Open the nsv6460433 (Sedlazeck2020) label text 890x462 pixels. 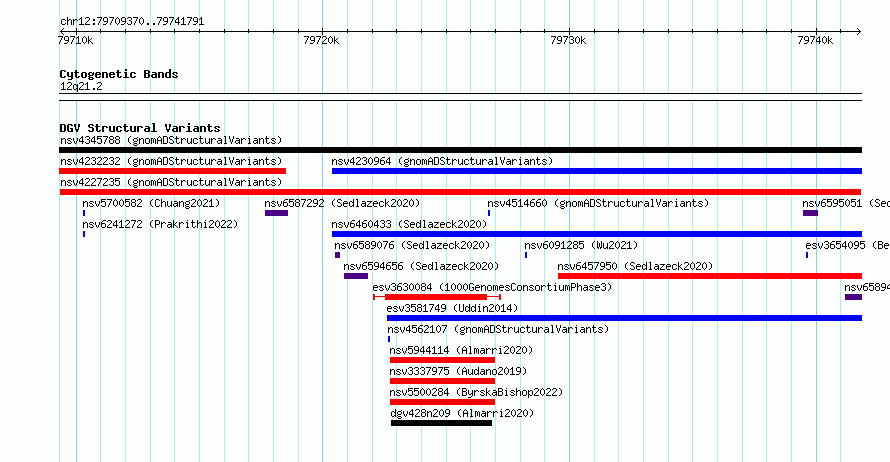pos(409,224)
